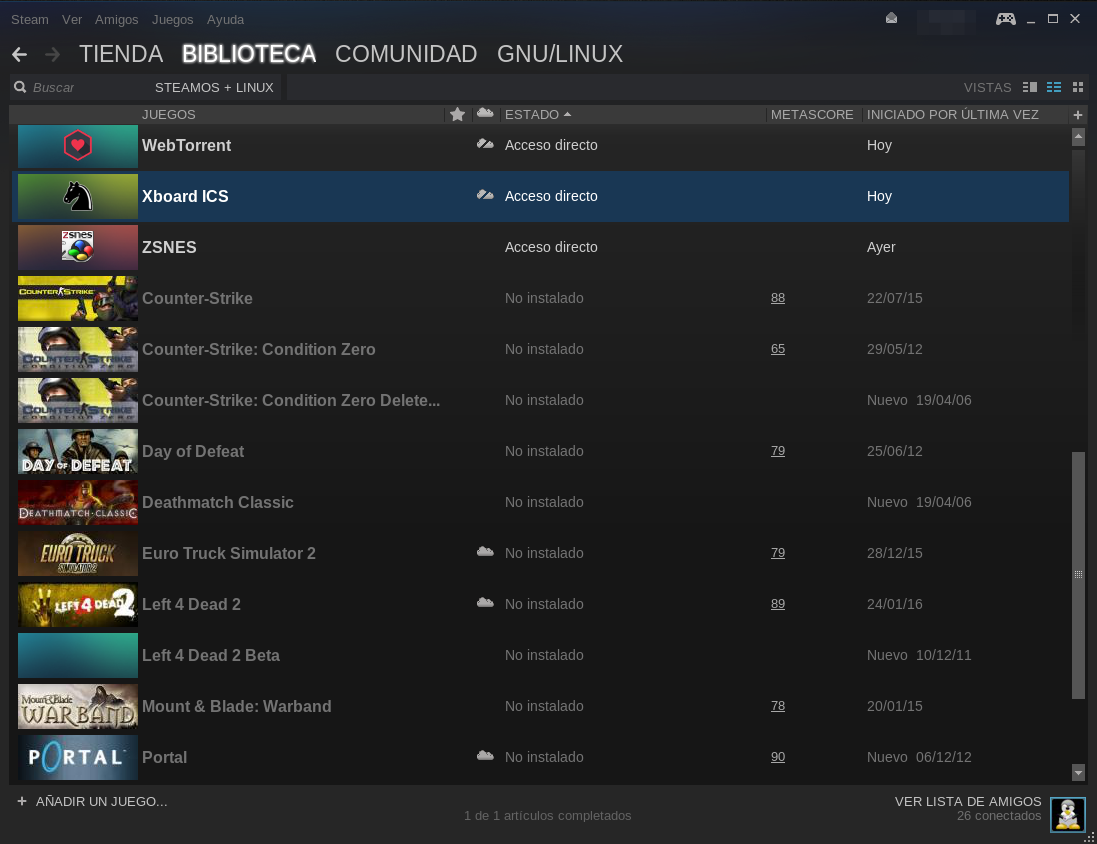Switch to grid view layout icon
Viewport: 1097px width, 844px height.
point(1077,87)
